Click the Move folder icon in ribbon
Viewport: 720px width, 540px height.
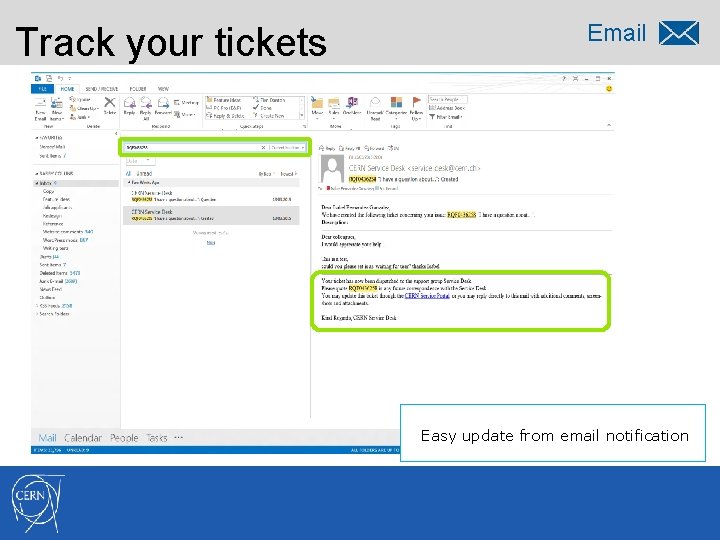click(317, 102)
